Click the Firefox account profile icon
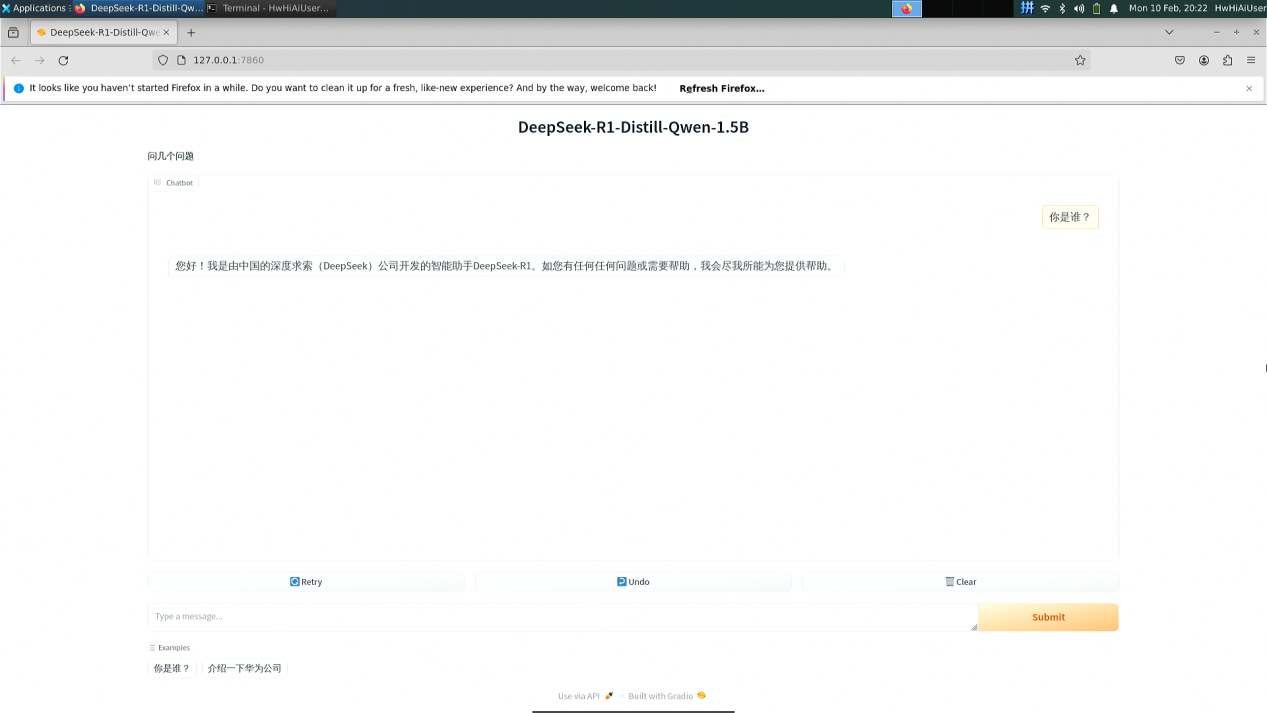1267x713 pixels. [1203, 59]
